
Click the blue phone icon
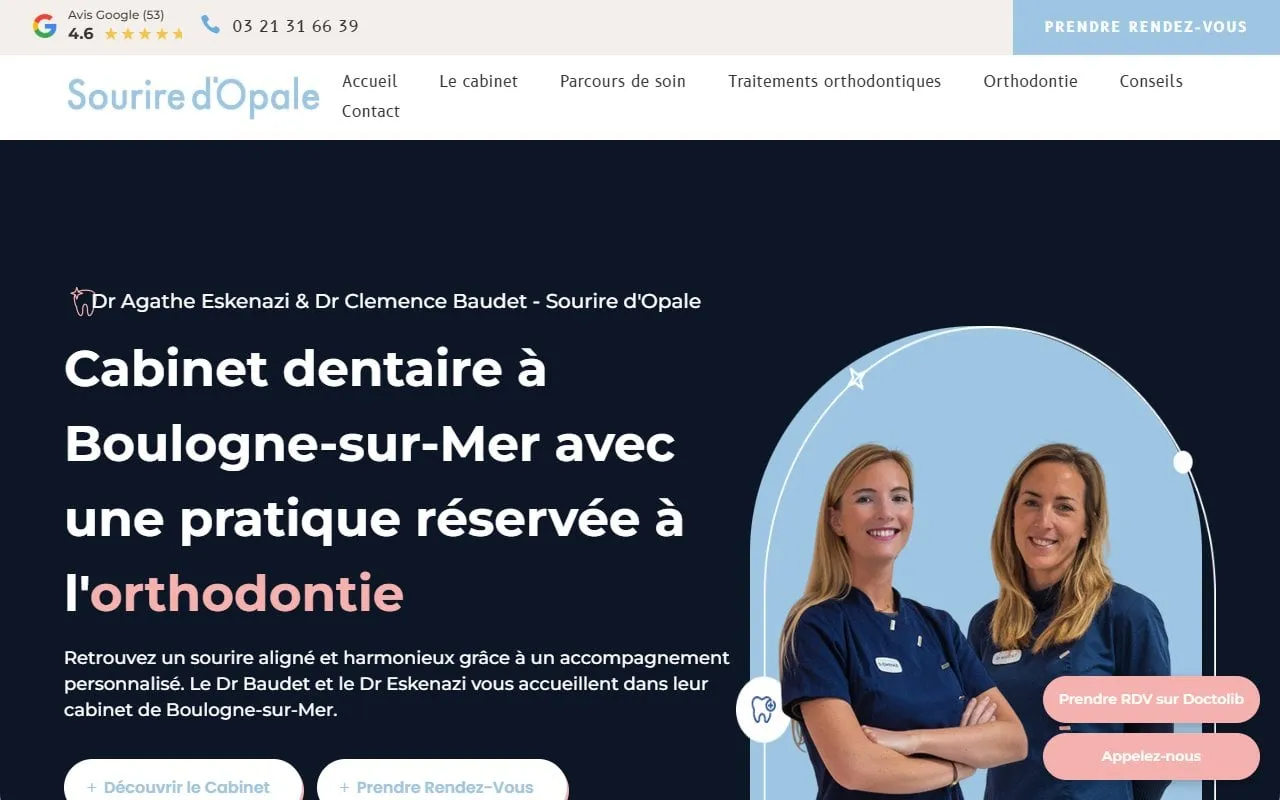(x=210, y=24)
